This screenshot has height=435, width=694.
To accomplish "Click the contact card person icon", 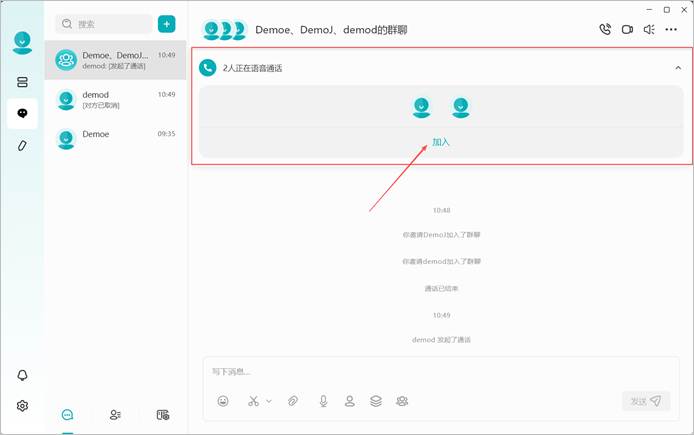I will point(350,401).
